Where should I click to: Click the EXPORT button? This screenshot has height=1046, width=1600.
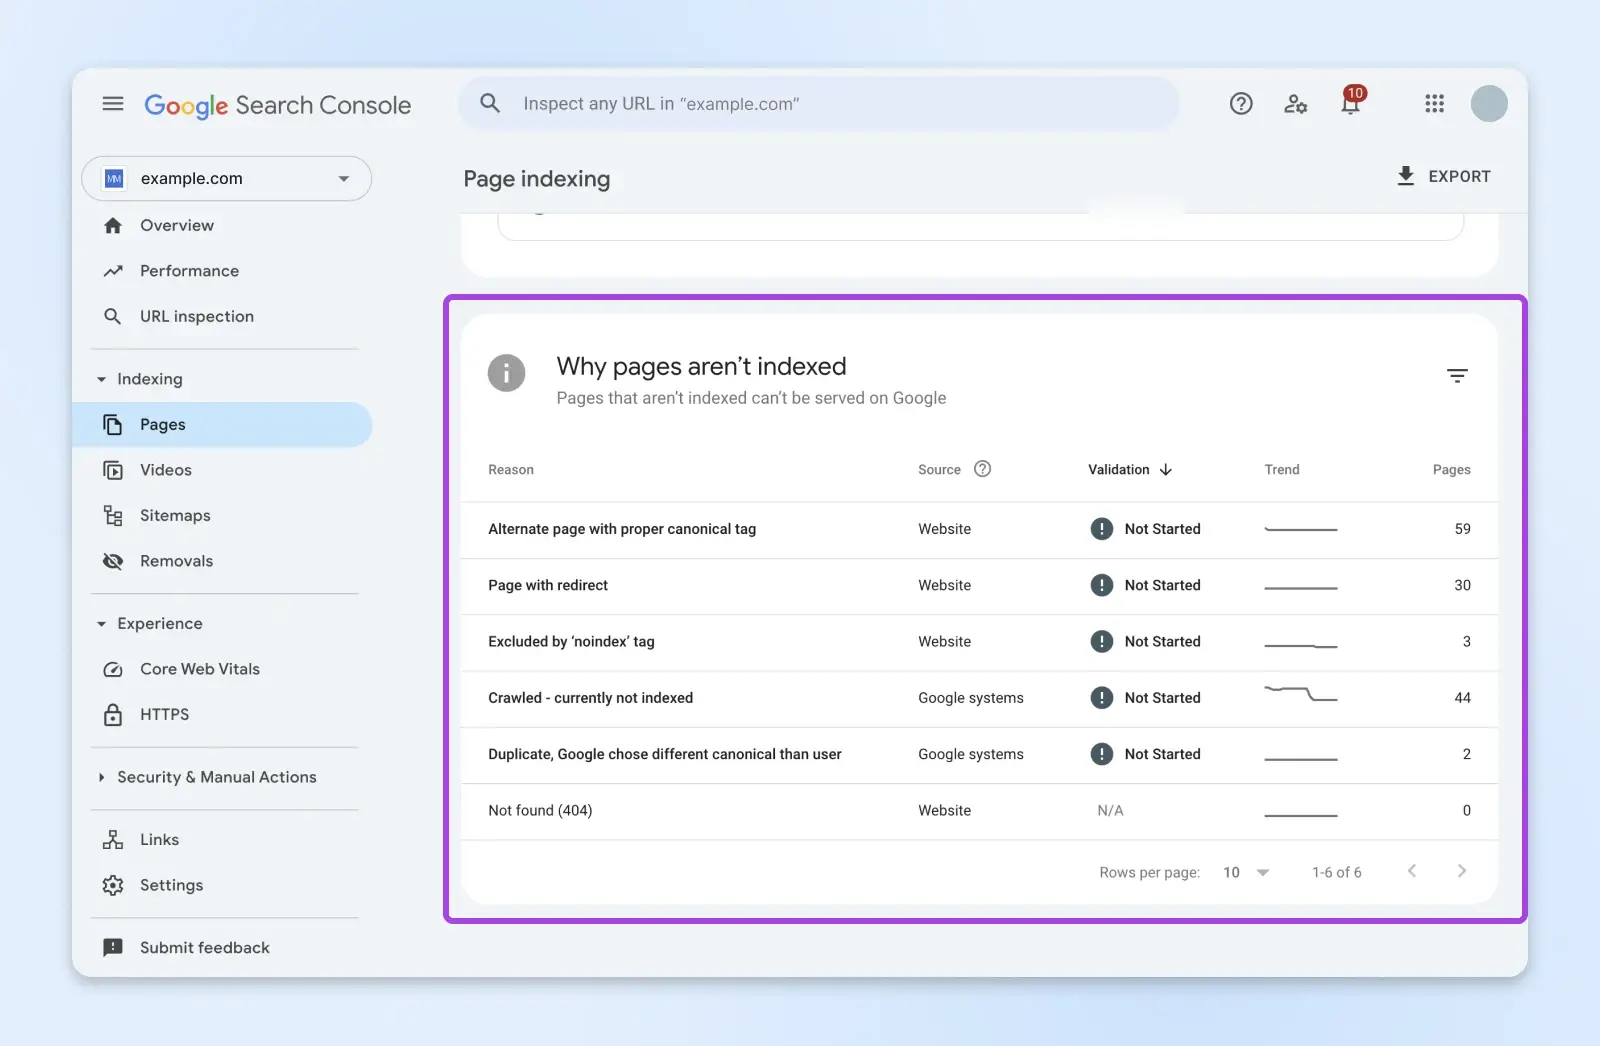coord(1443,176)
